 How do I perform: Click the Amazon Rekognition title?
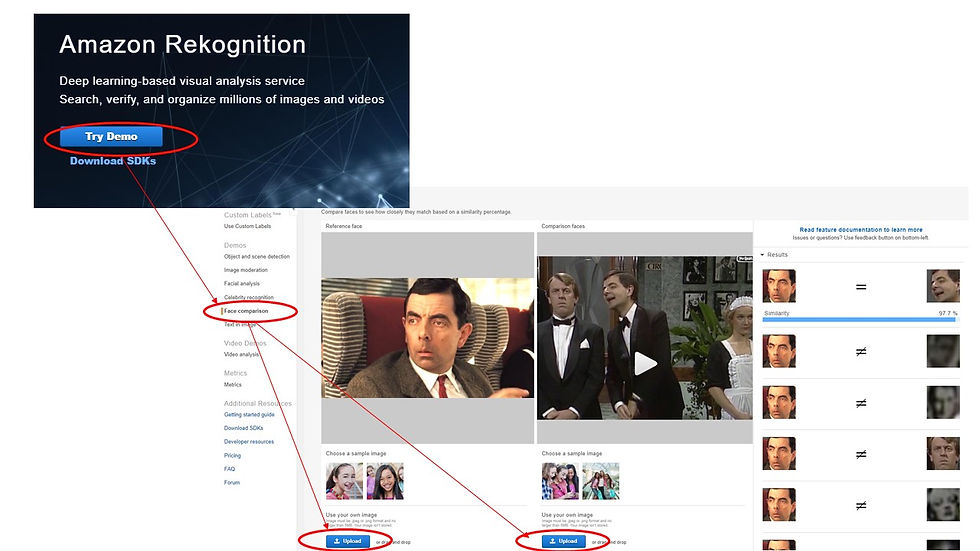click(182, 44)
